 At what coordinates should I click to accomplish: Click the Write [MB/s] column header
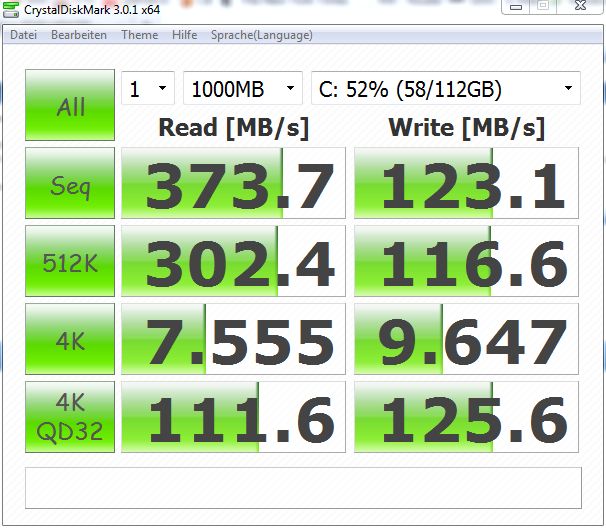[466, 128]
